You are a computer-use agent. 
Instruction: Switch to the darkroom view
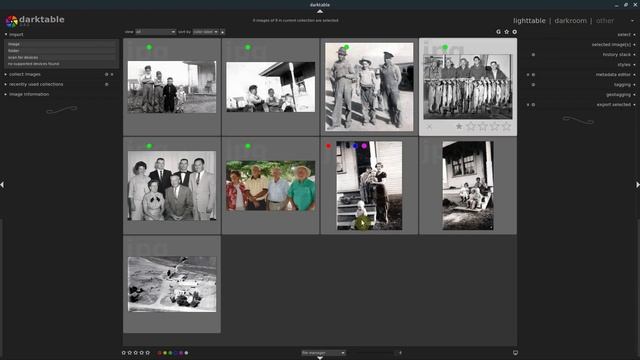point(570,21)
